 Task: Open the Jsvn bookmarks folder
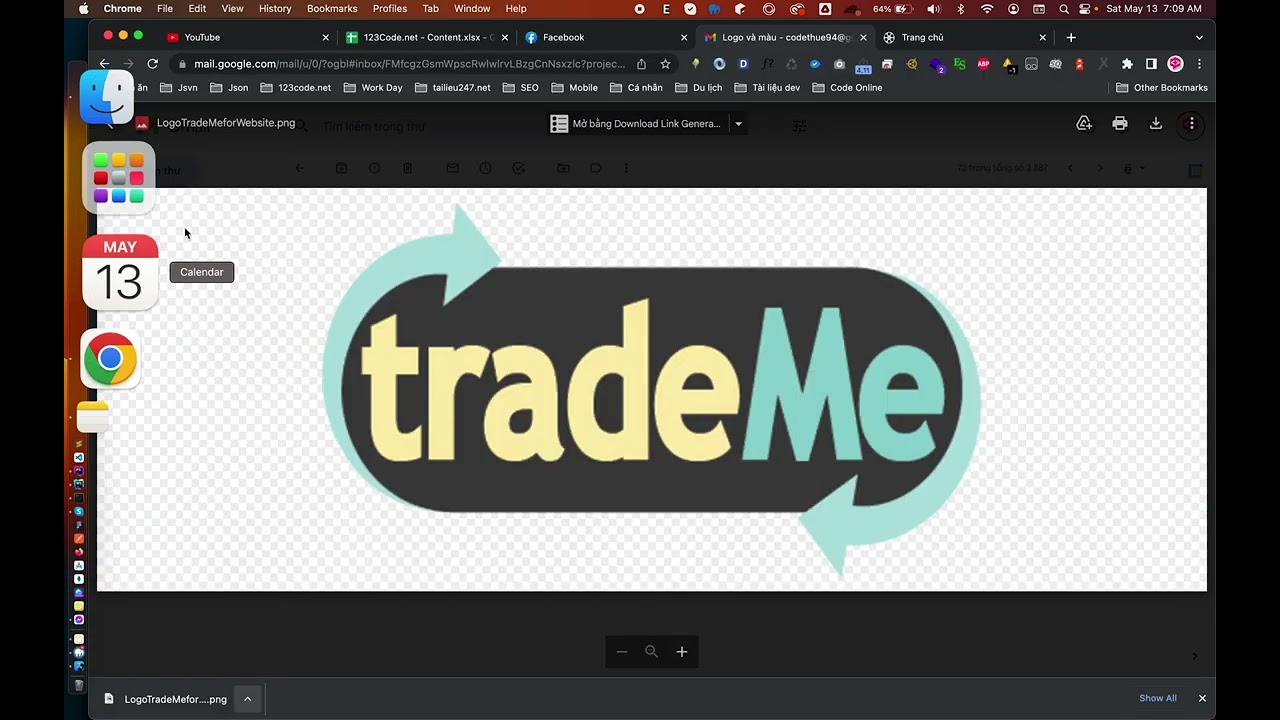point(179,87)
